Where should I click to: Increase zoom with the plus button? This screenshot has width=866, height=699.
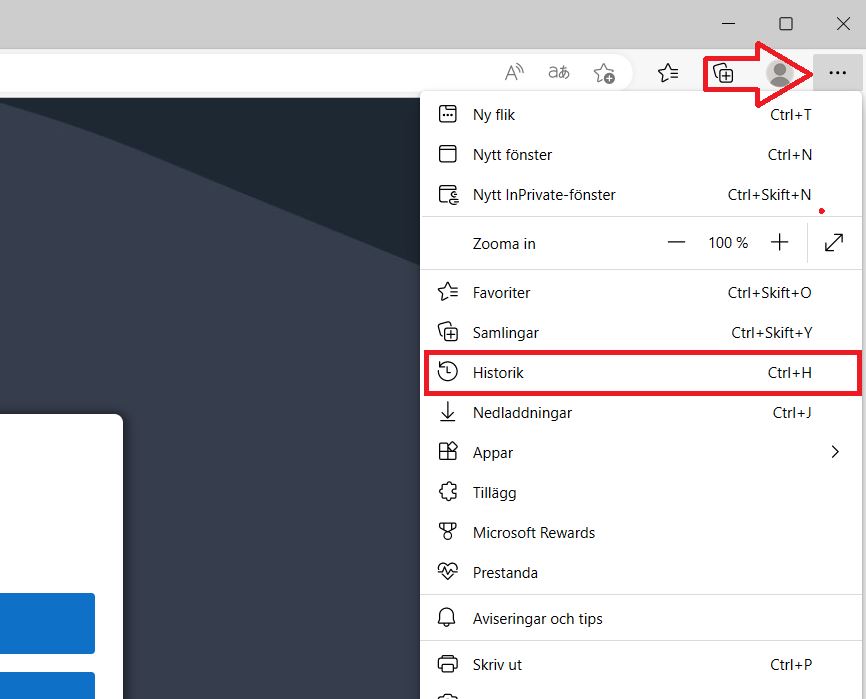(x=780, y=243)
